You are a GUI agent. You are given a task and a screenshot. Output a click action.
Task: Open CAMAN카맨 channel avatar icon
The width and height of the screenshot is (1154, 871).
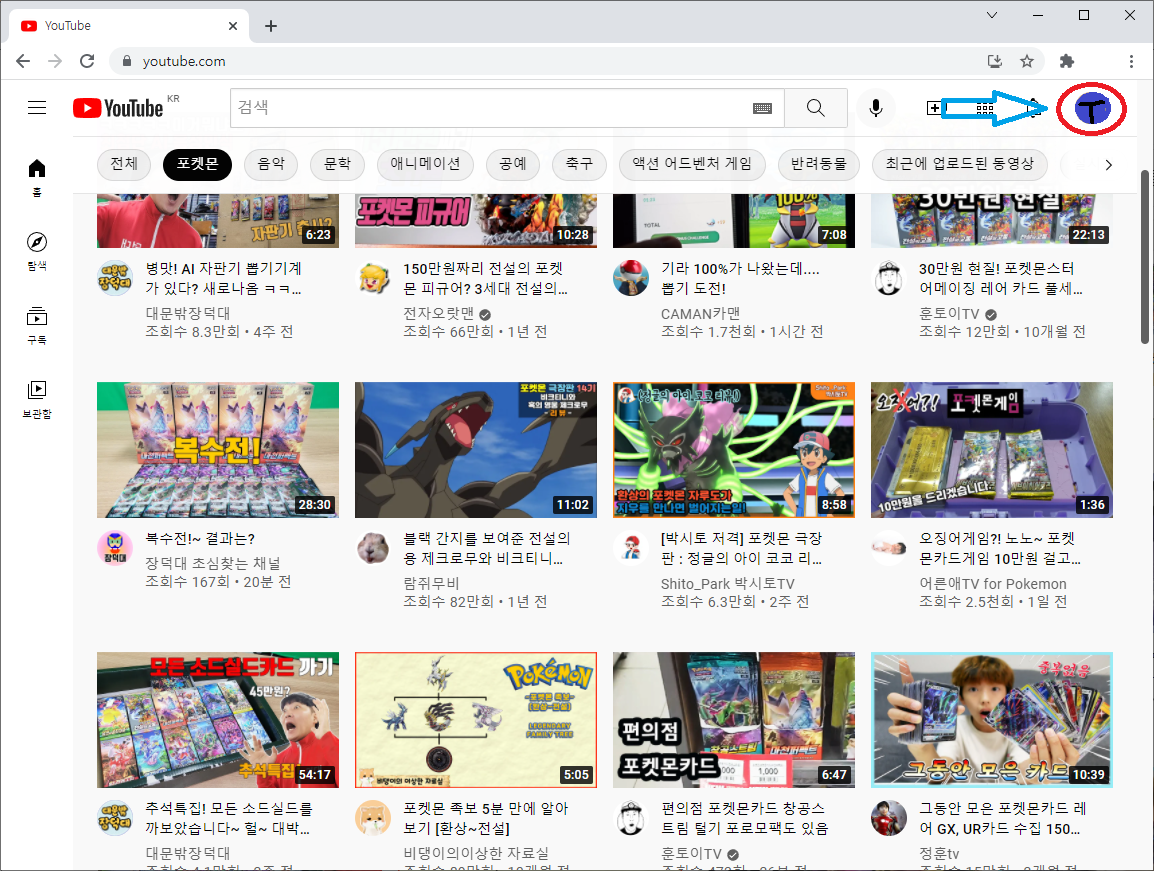(631, 278)
